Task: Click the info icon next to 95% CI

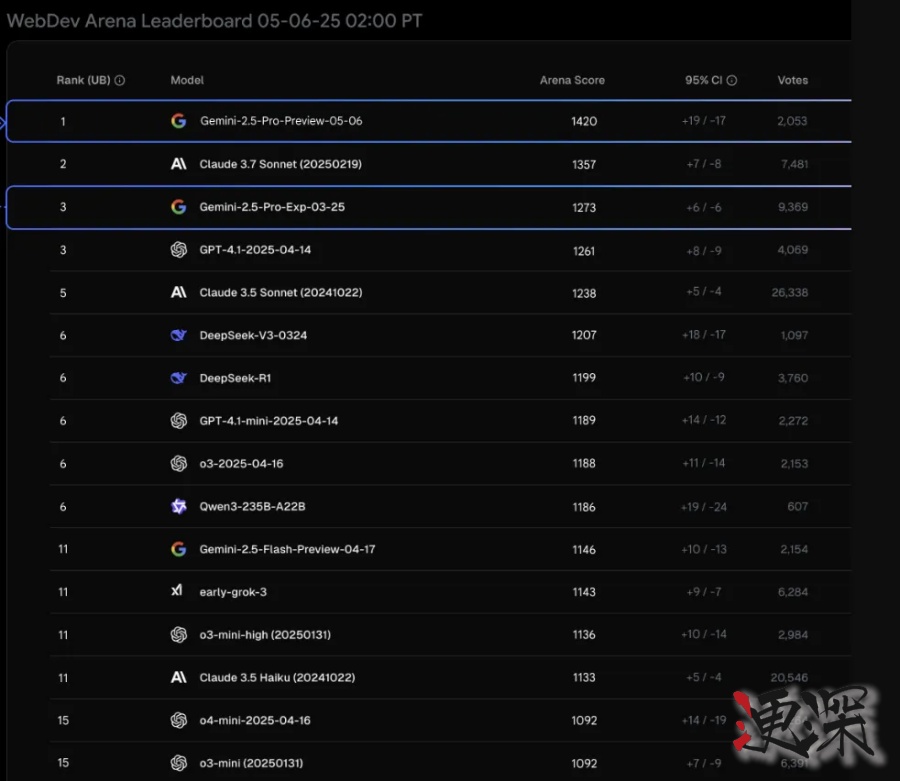Action: [732, 80]
